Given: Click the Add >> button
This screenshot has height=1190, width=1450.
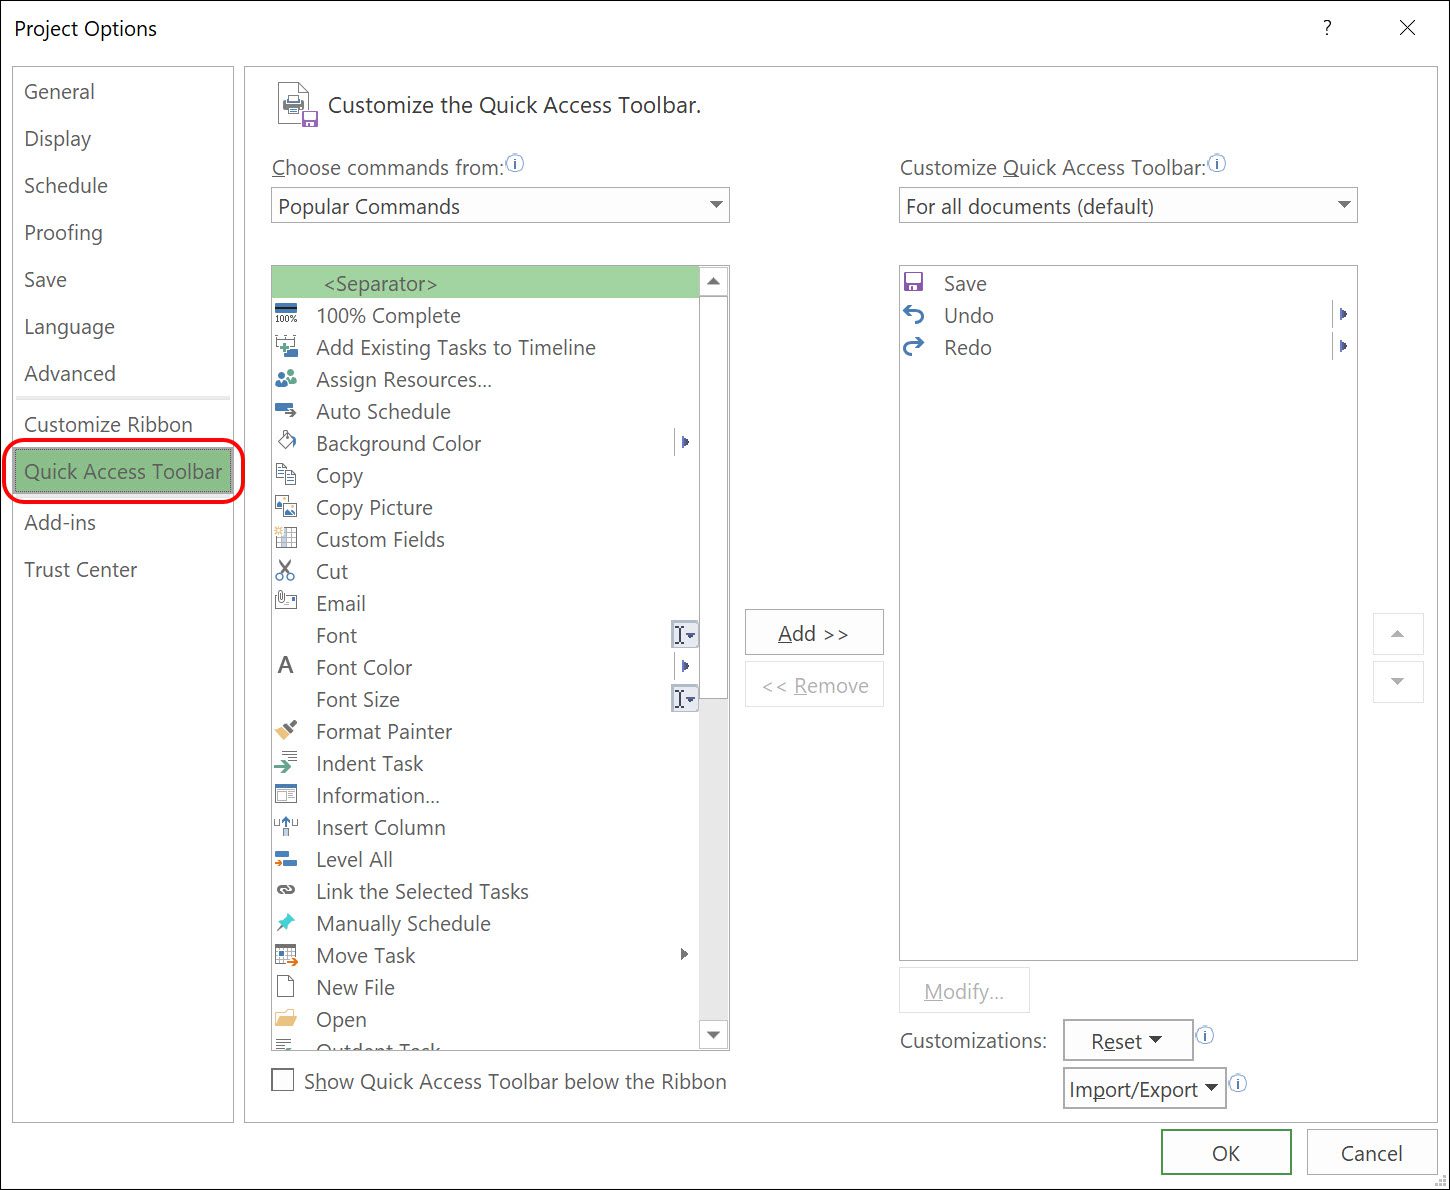Looking at the screenshot, I should pyautogui.click(x=814, y=633).
